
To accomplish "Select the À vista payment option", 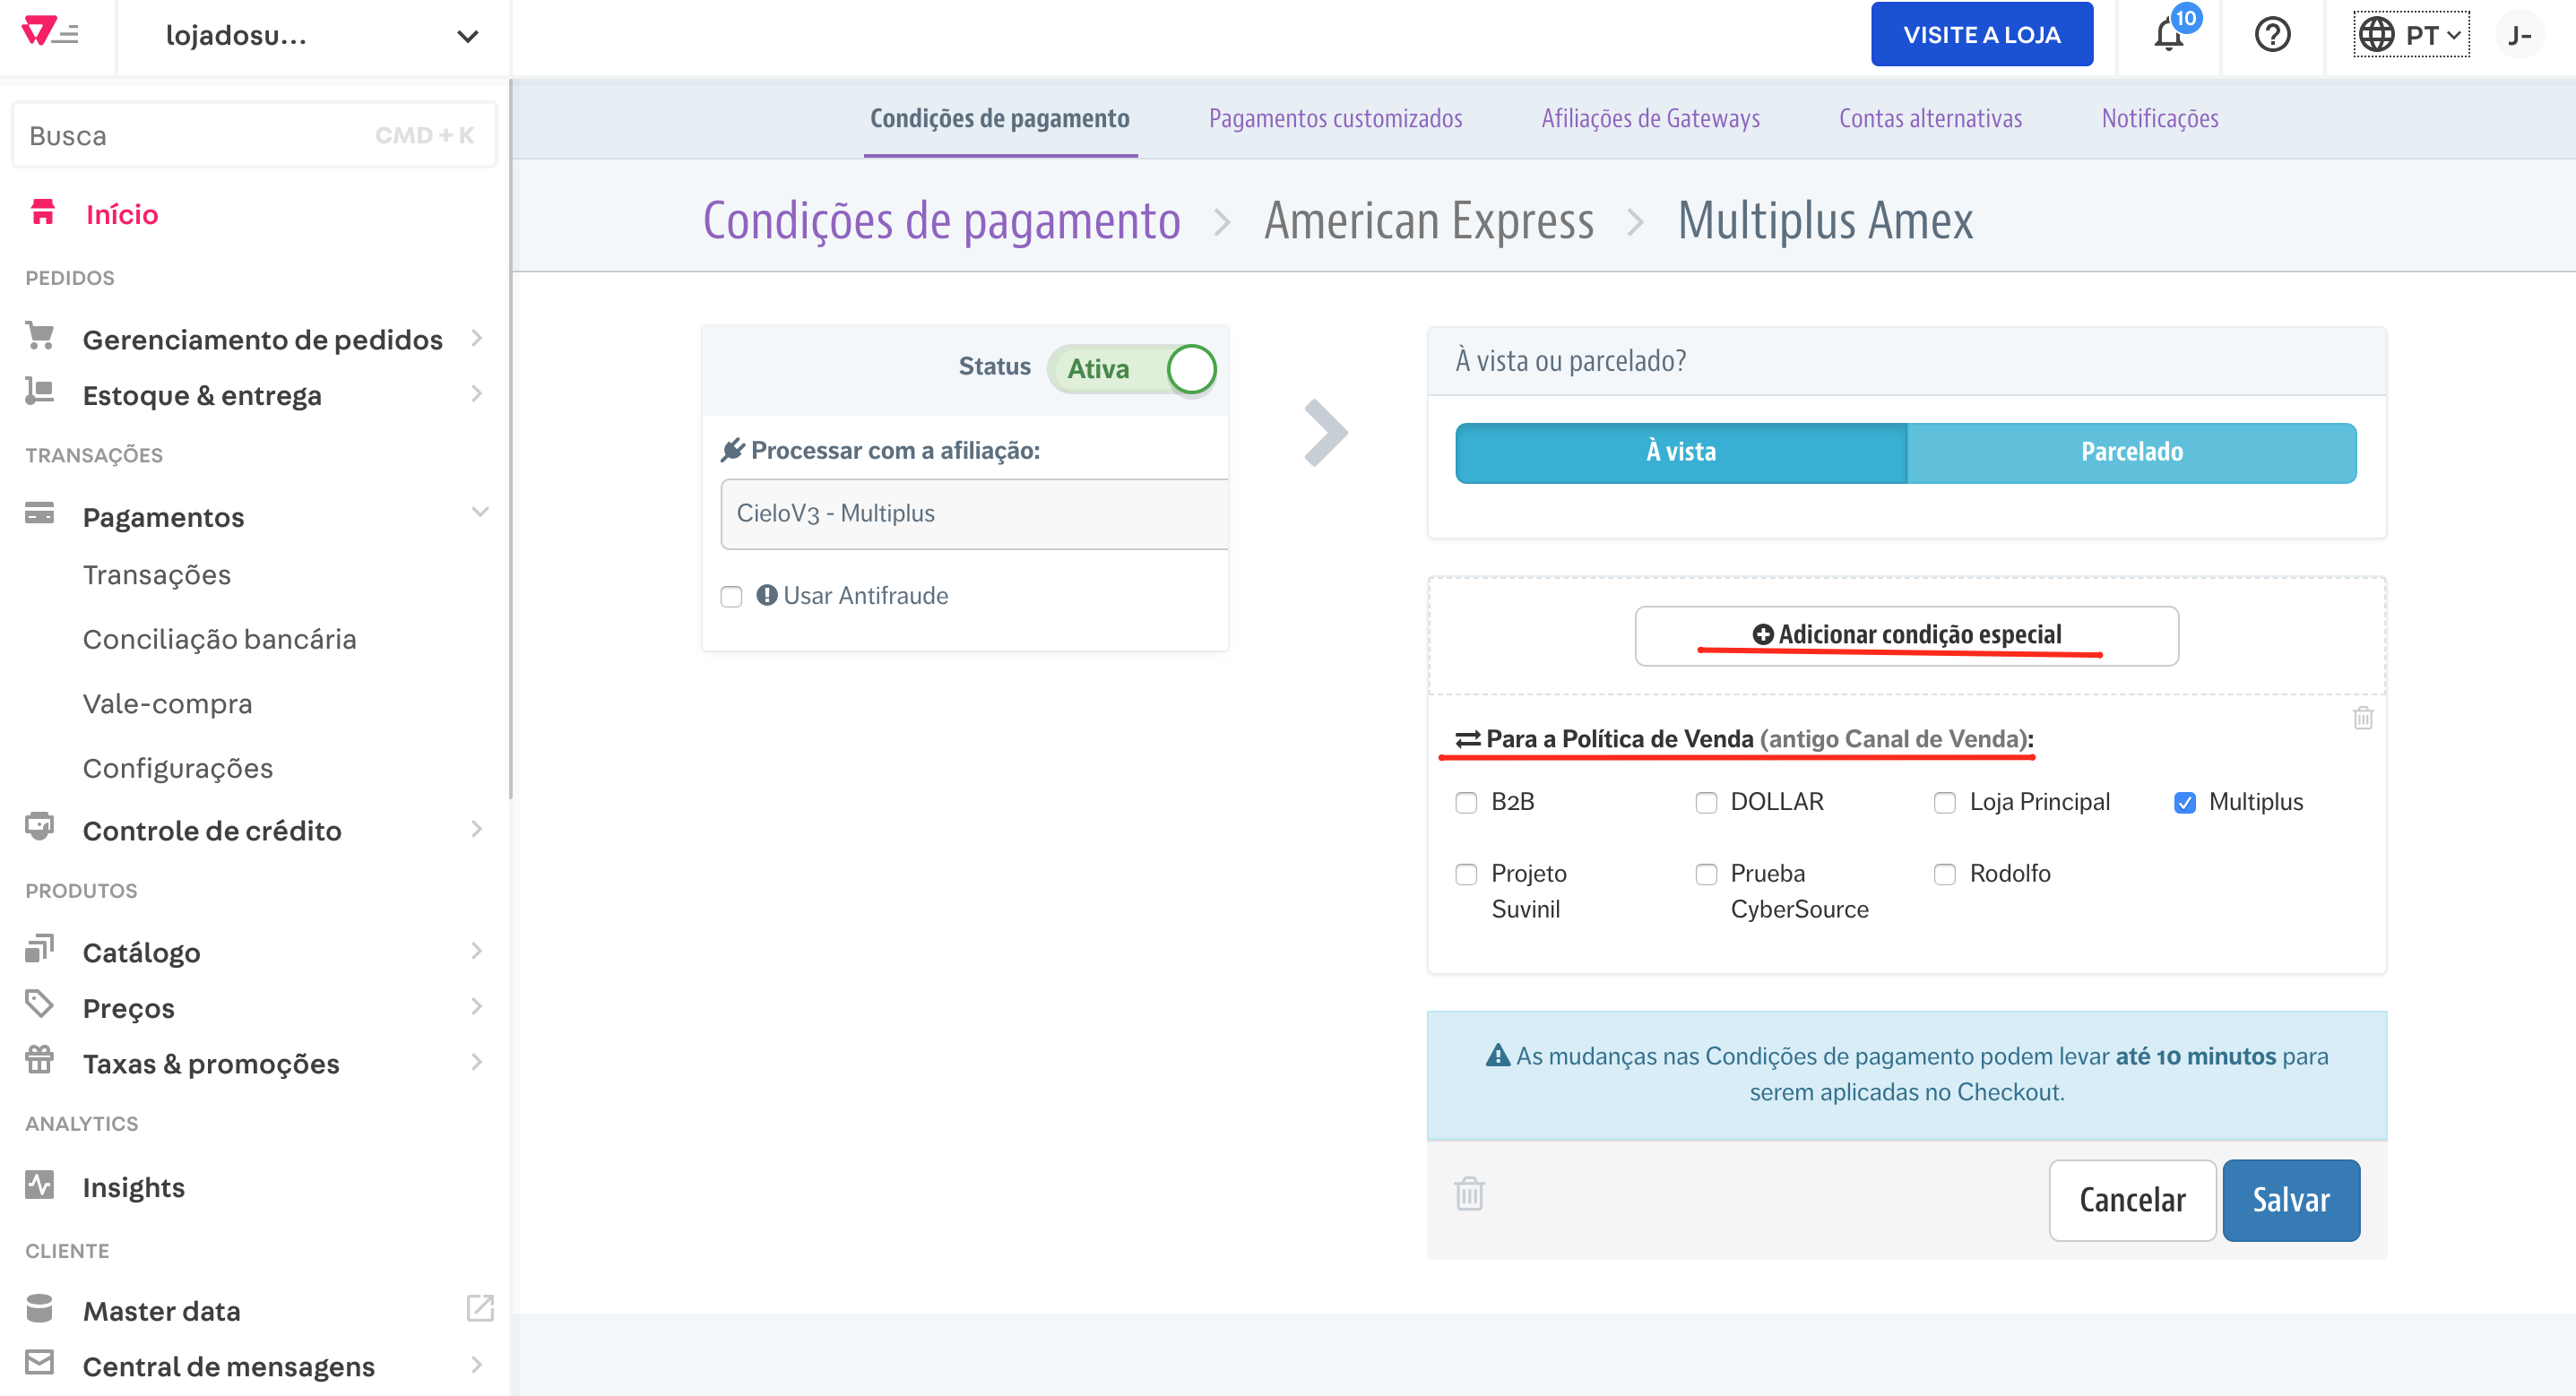I will pos(1681,451).
